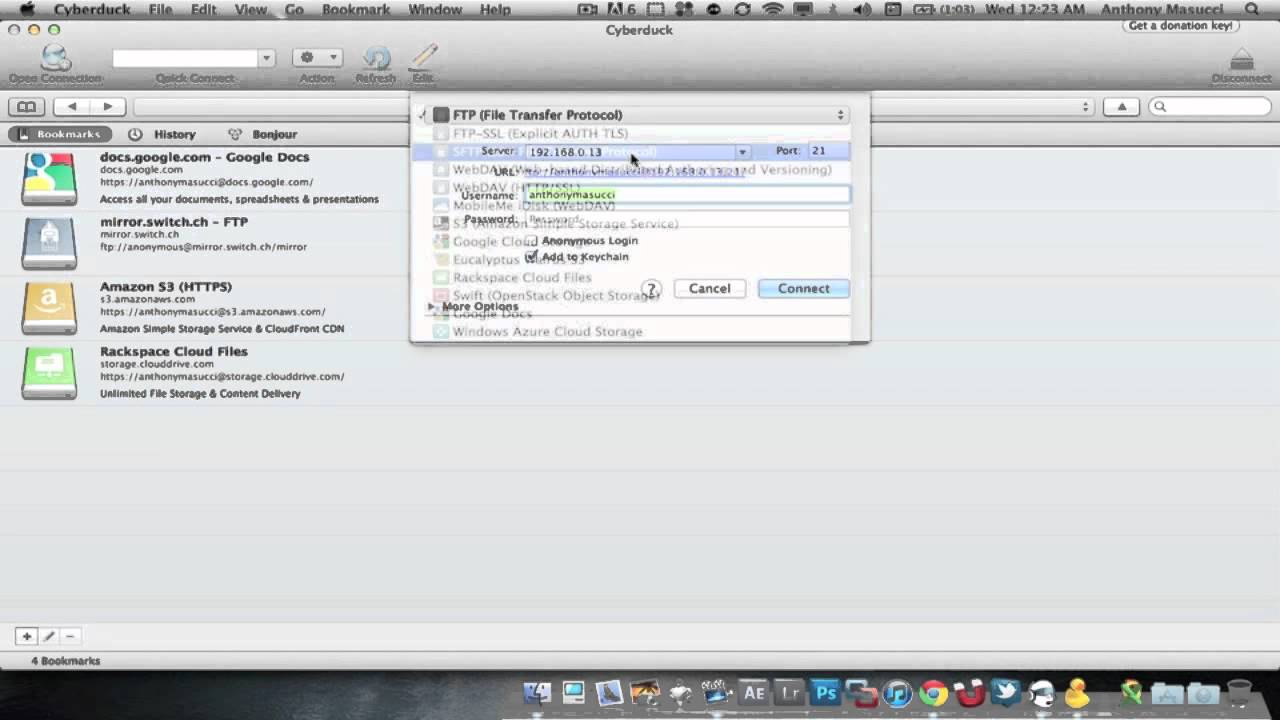
Task: Open the Bookmark menu
Action: [356, 9]
